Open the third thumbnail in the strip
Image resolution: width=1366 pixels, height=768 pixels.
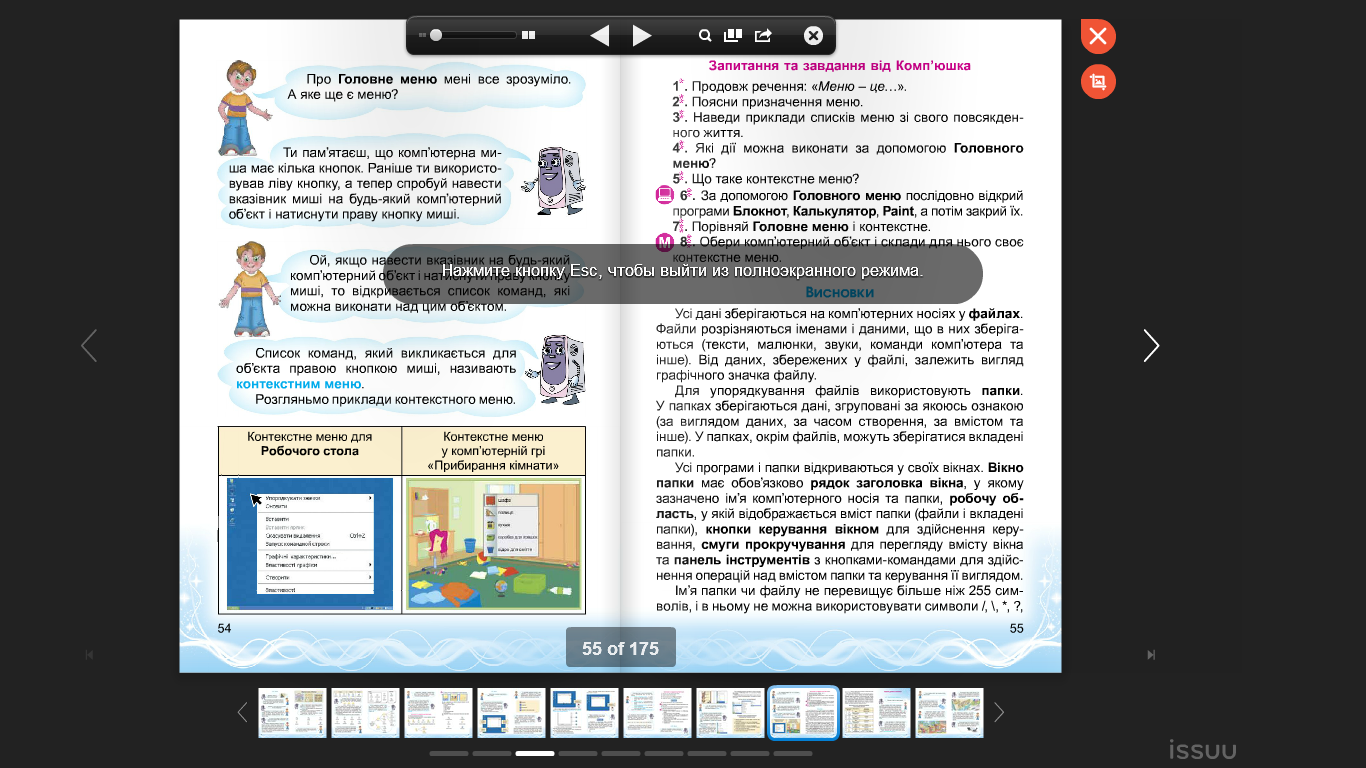coord(438,713)
